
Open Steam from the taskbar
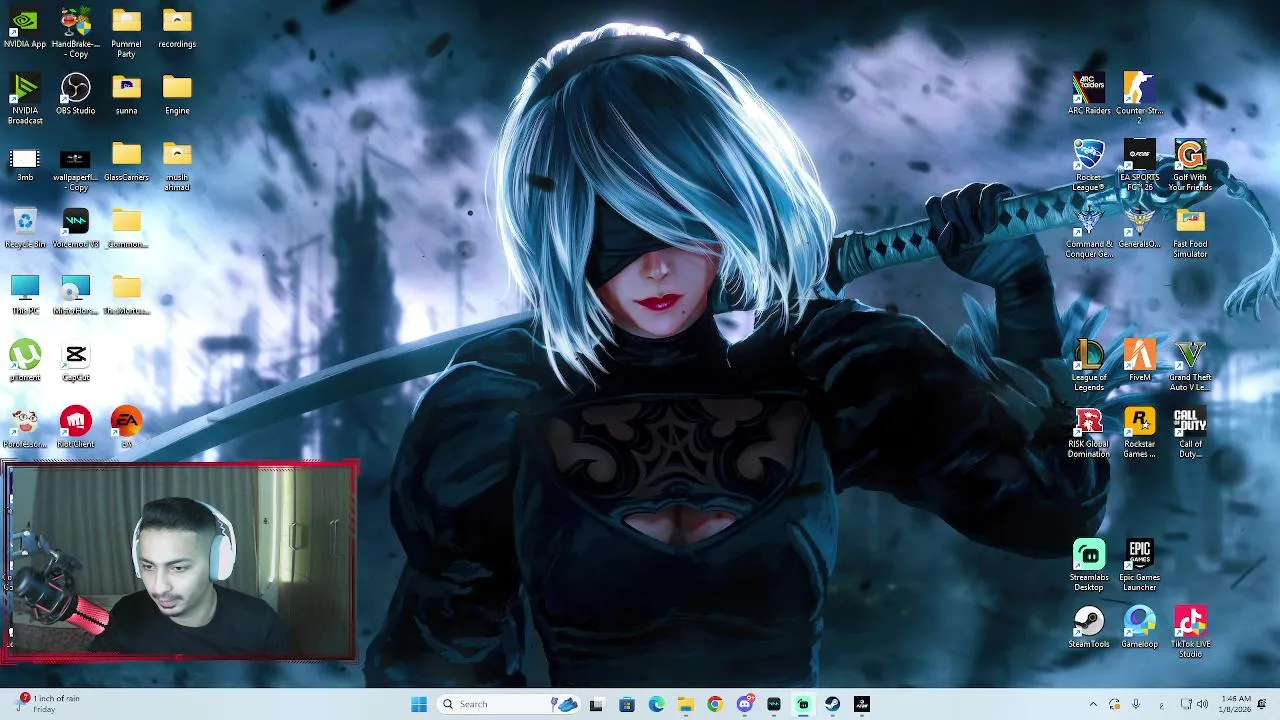[x=833, y=704]
